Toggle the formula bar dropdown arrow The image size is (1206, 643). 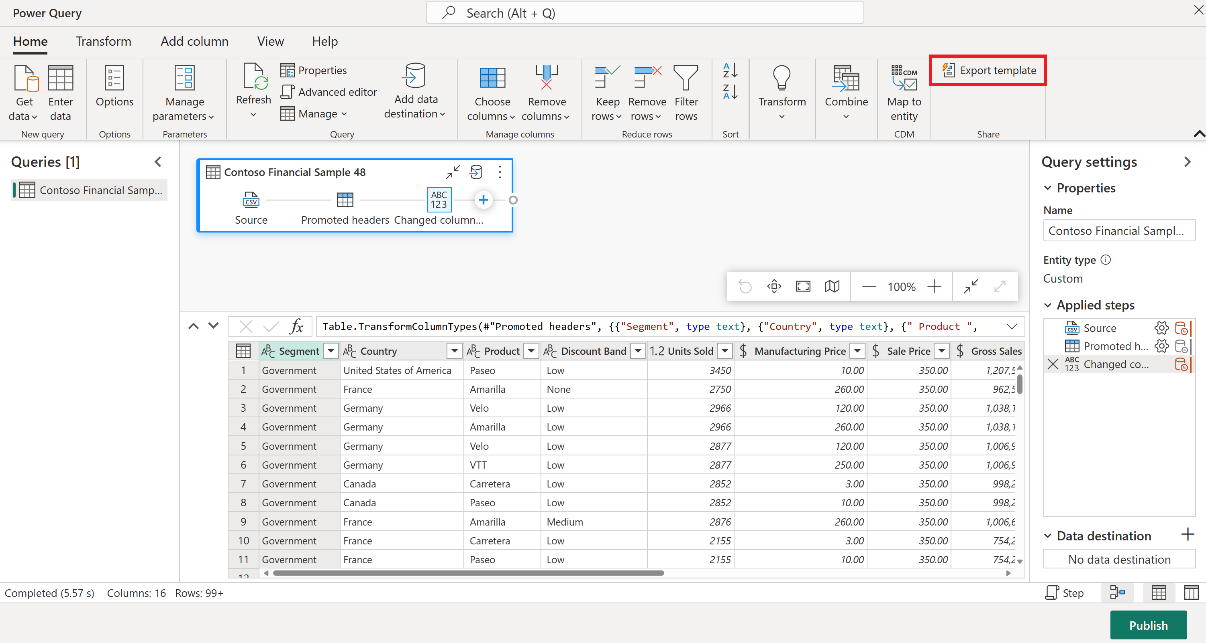point(1012,327)
